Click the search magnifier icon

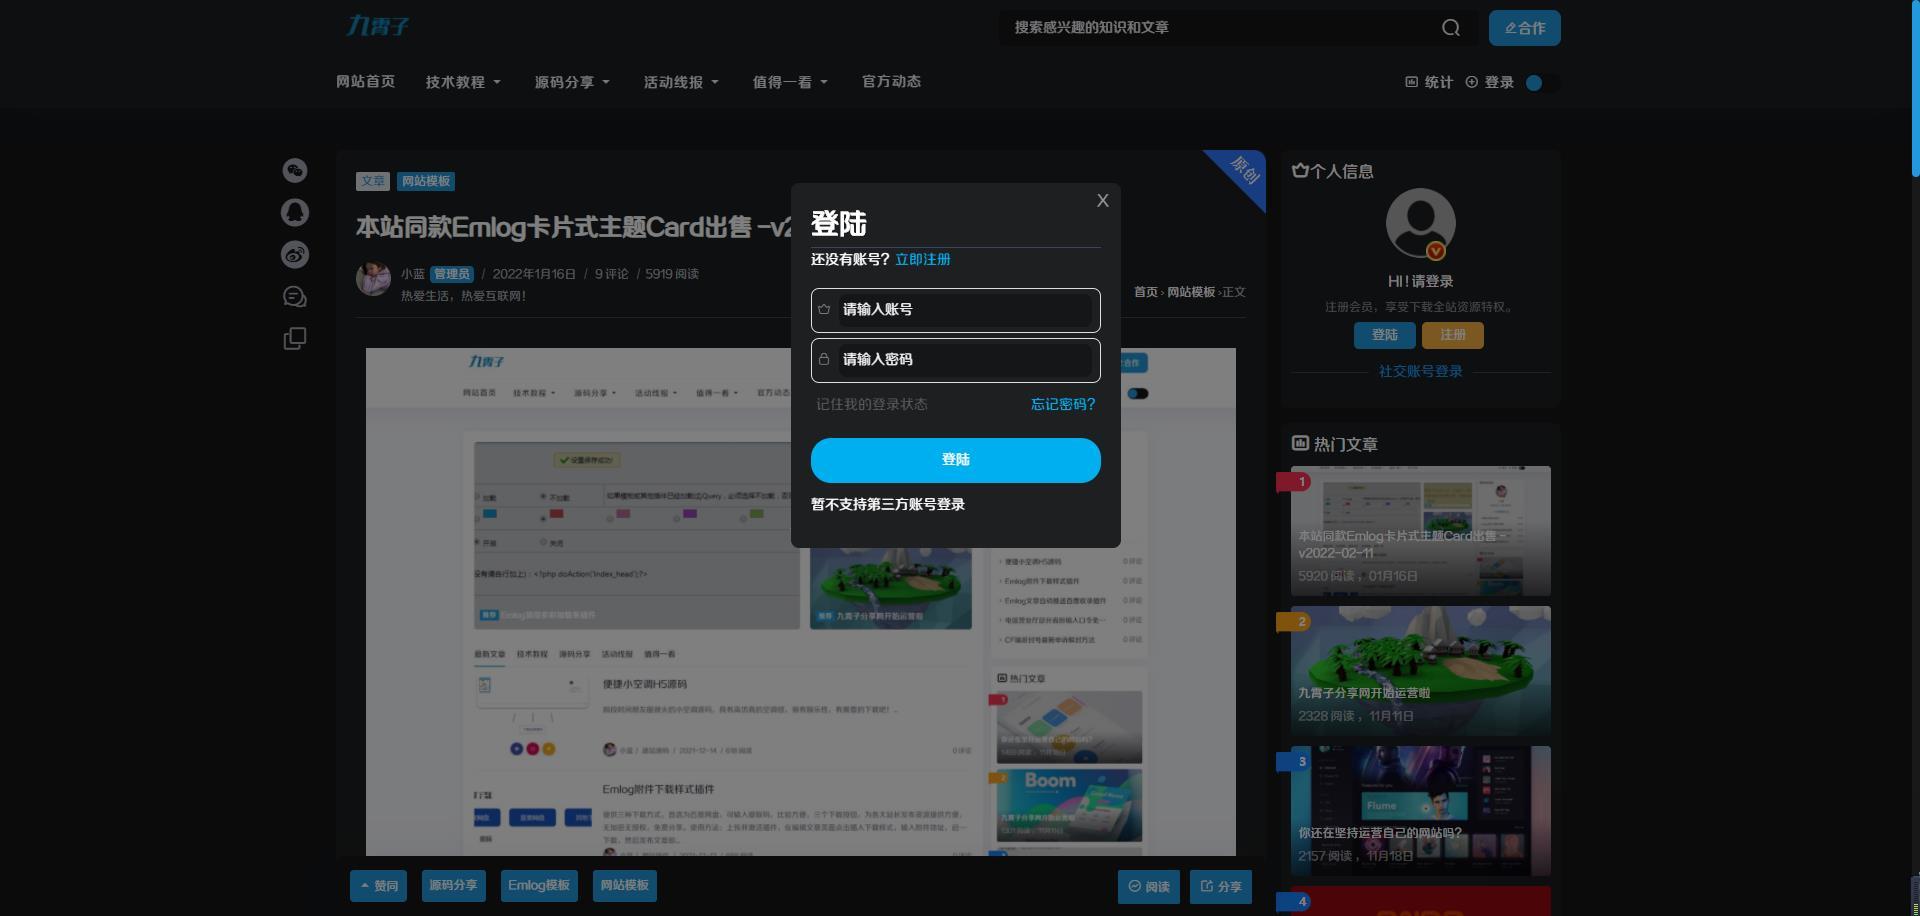pyautogui.click(x=1451, y=28)
